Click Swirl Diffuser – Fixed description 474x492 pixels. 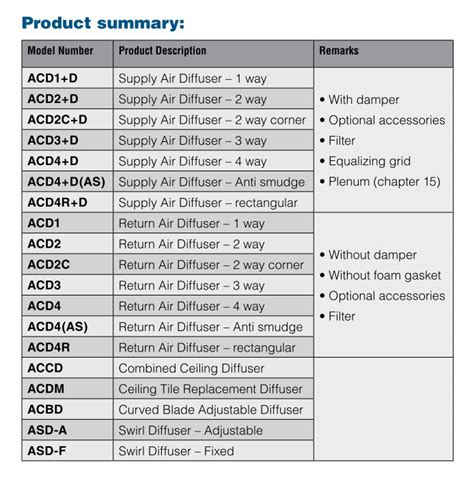click(x=176, y=451)
